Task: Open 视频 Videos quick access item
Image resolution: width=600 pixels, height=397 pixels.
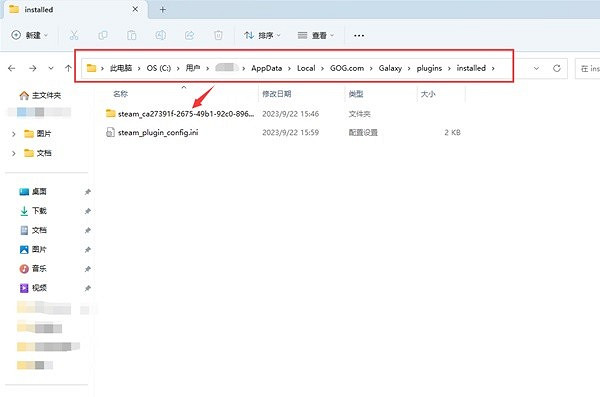Action: [x=33, y=288]
